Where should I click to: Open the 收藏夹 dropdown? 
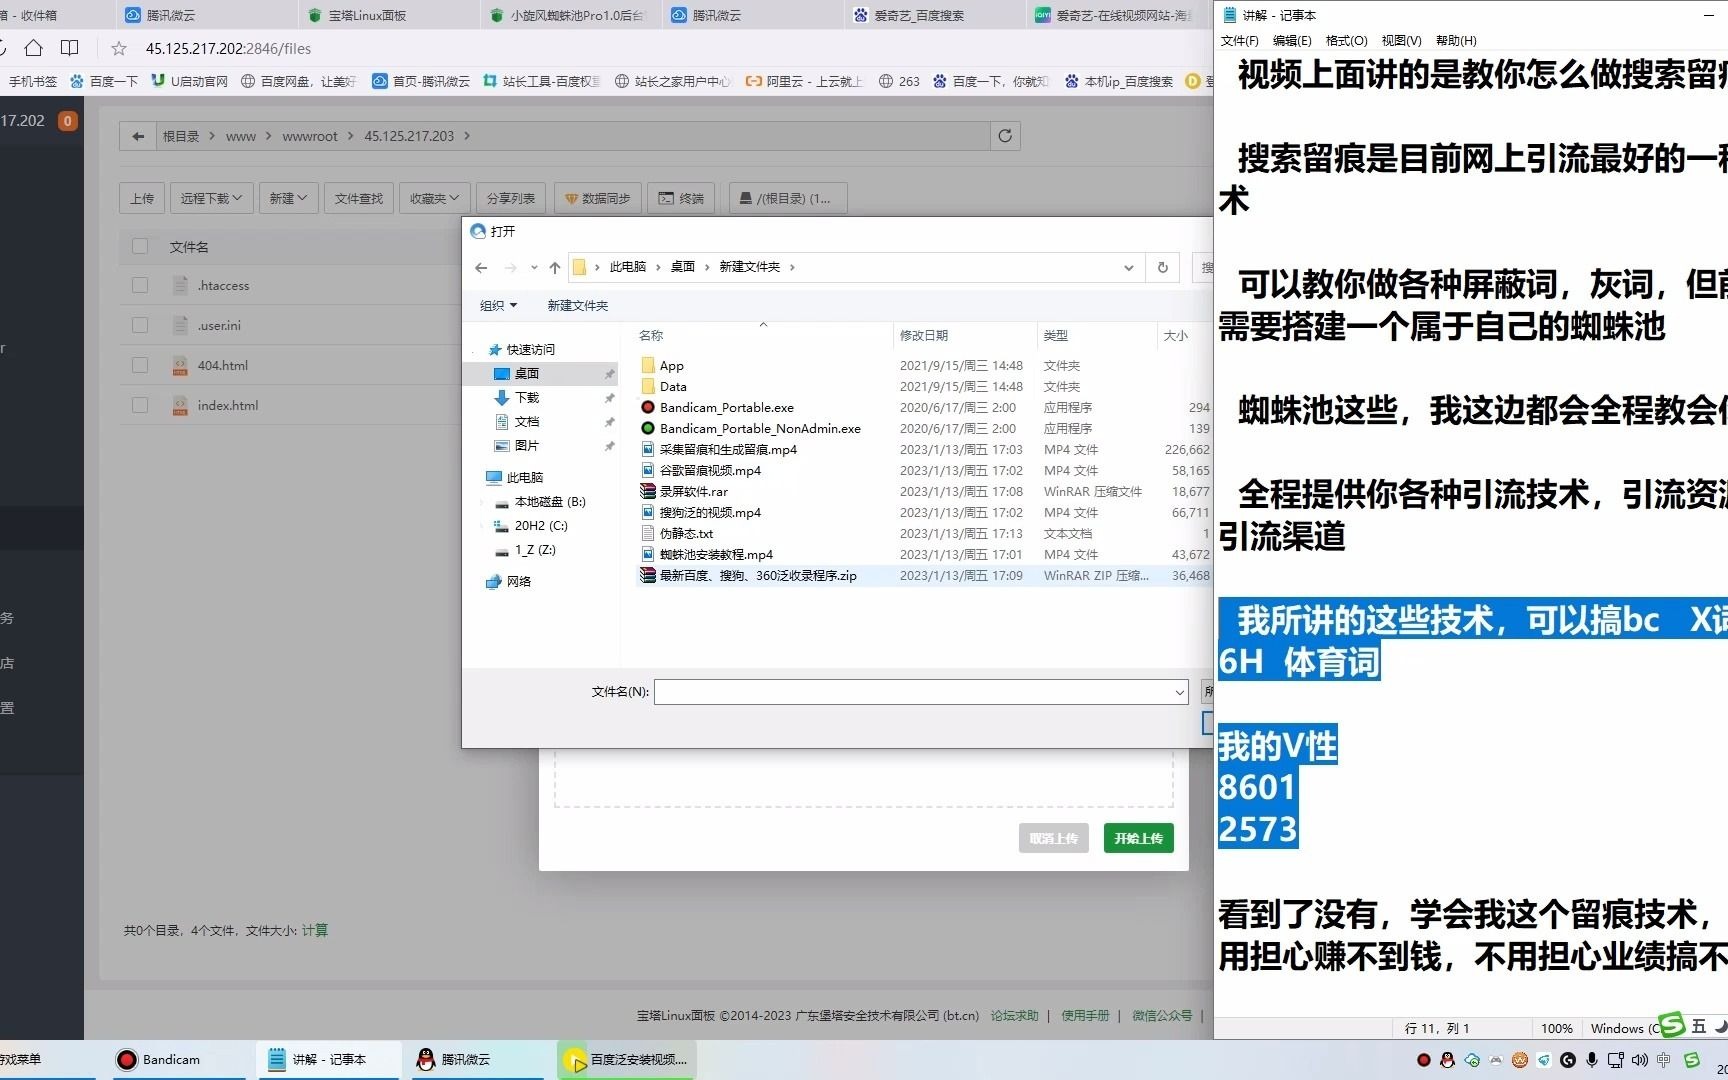click(434, 198)
